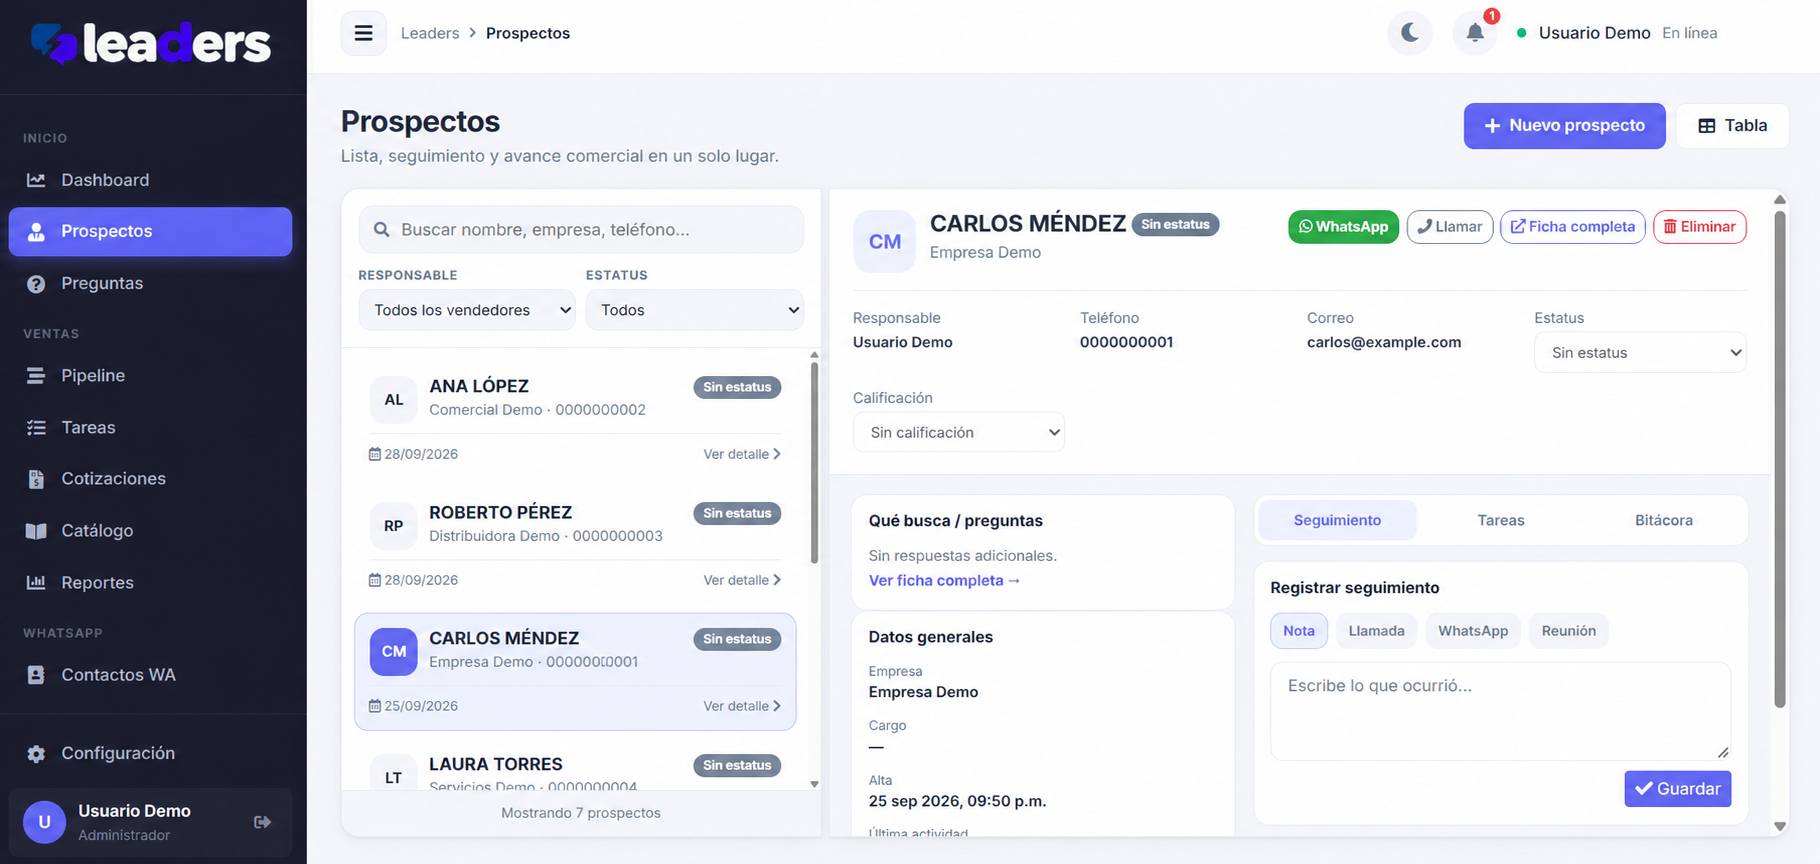This screenshot has width=1820, height=864.
Task: Click the Llamar button
Action: 1450,227
